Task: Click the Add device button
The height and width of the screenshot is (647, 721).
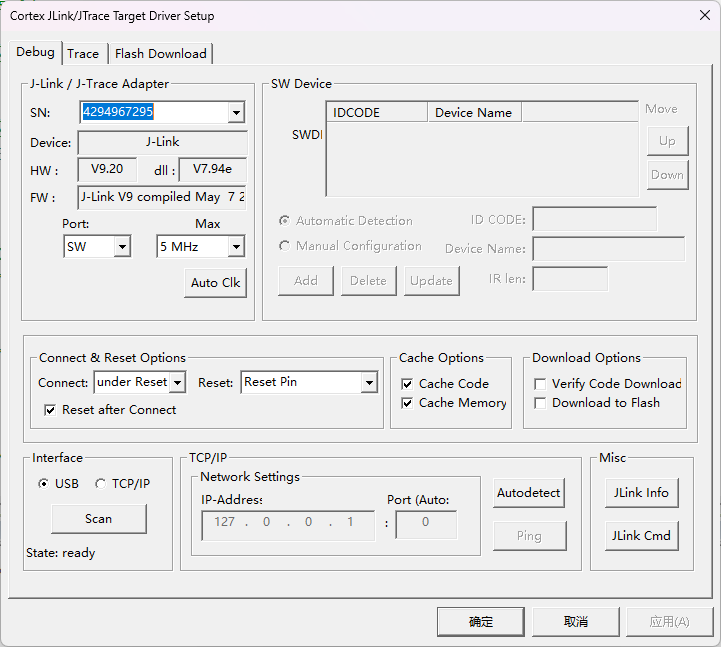Action: pyautogui.click(x=306, y=281)
